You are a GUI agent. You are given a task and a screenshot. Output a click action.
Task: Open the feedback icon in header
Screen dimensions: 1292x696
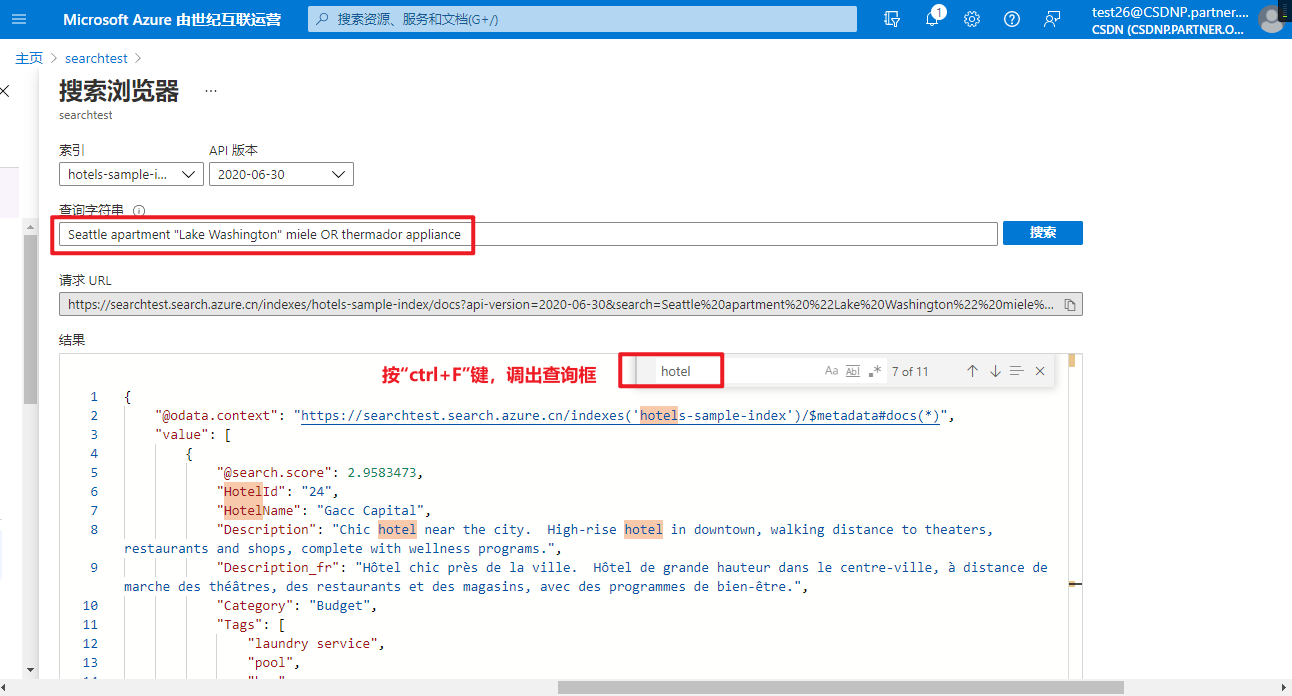point(1052,19)
